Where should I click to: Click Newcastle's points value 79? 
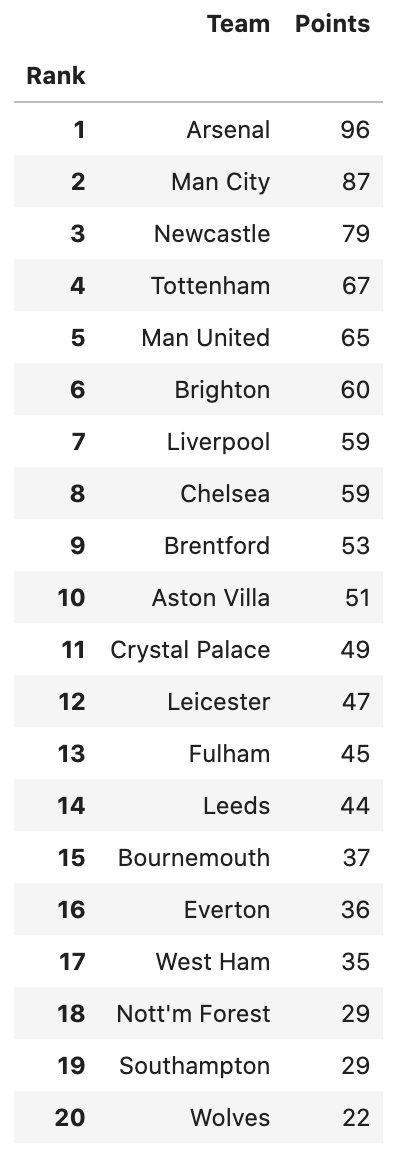click(x=355, y=233)
